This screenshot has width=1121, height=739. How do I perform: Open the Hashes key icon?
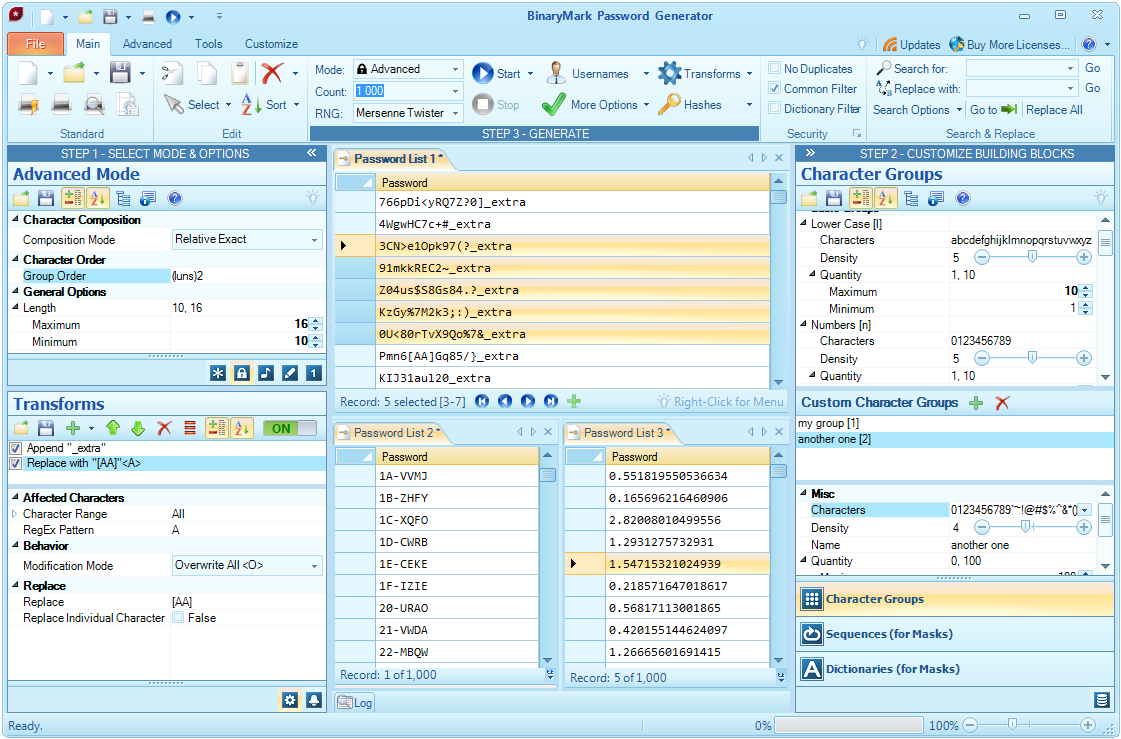[669, 104]
